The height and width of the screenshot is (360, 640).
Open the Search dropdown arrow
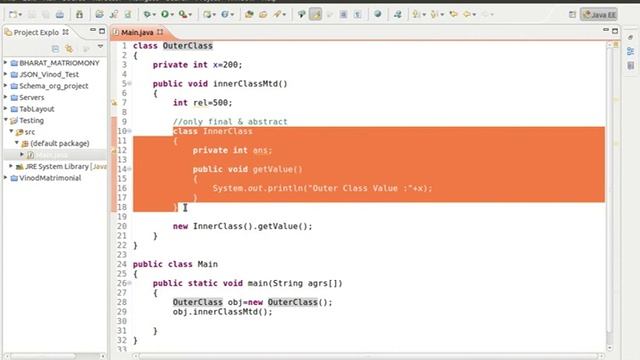click(x=284, y=15)
